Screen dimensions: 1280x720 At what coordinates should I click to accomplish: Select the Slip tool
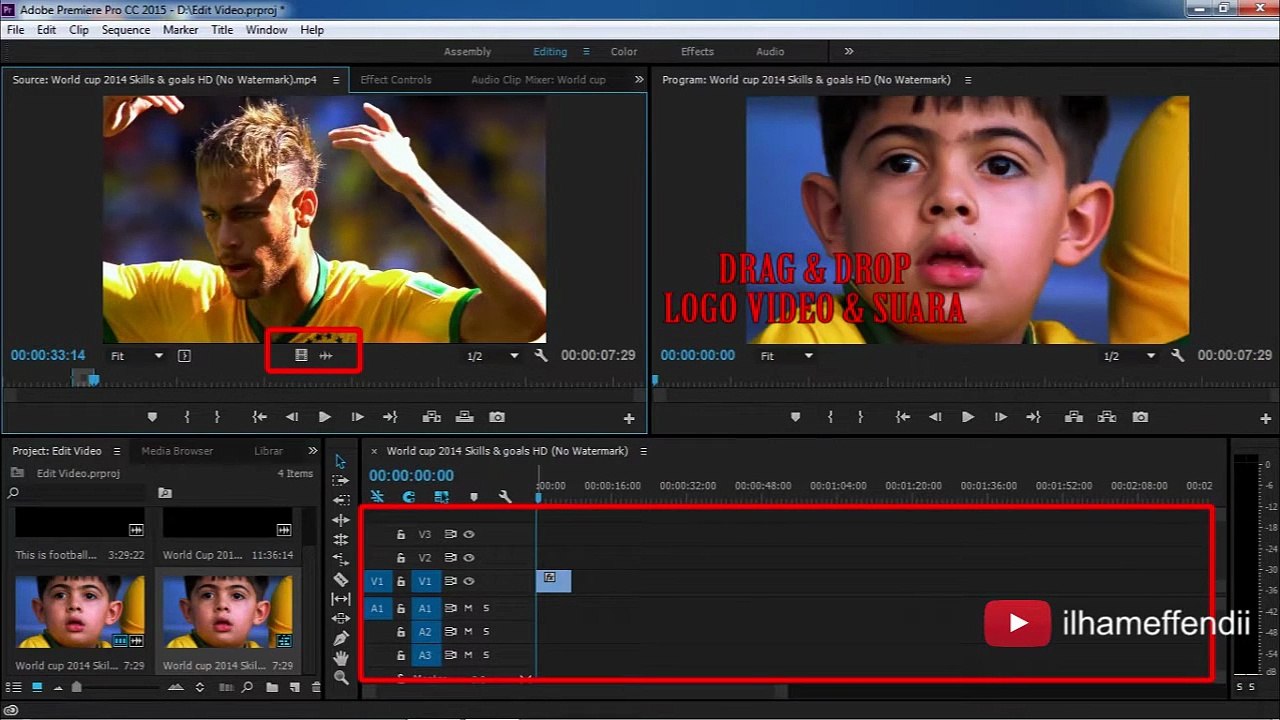pos(341,599)
